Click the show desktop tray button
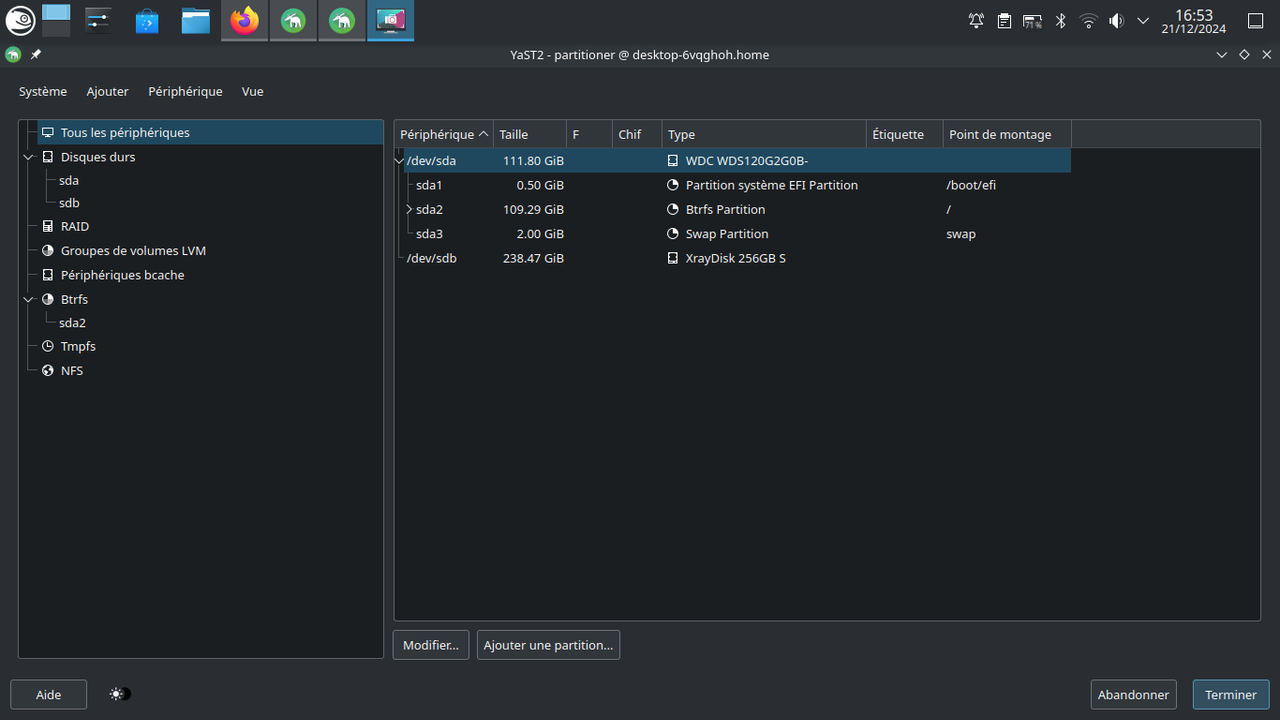This screenshot has height=720, width=1280. point(1256,21)
